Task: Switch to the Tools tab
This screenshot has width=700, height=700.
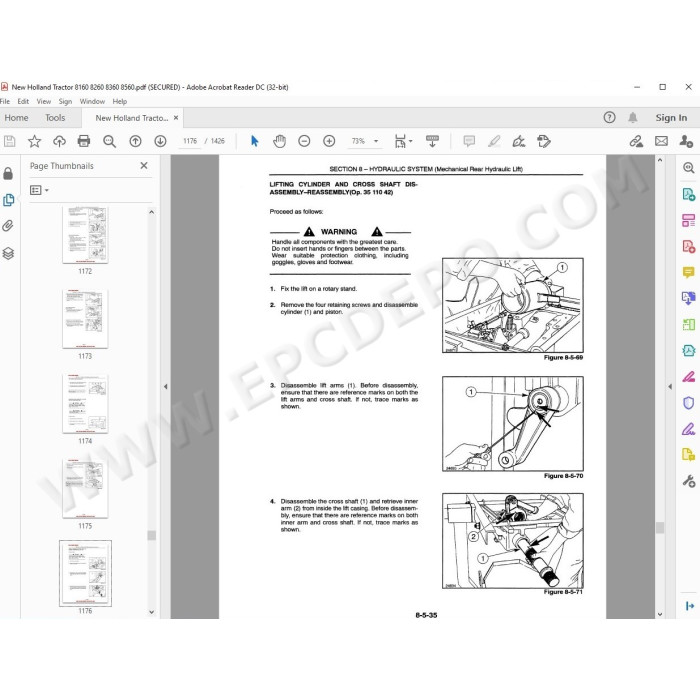Action: (x=55, y=117)
